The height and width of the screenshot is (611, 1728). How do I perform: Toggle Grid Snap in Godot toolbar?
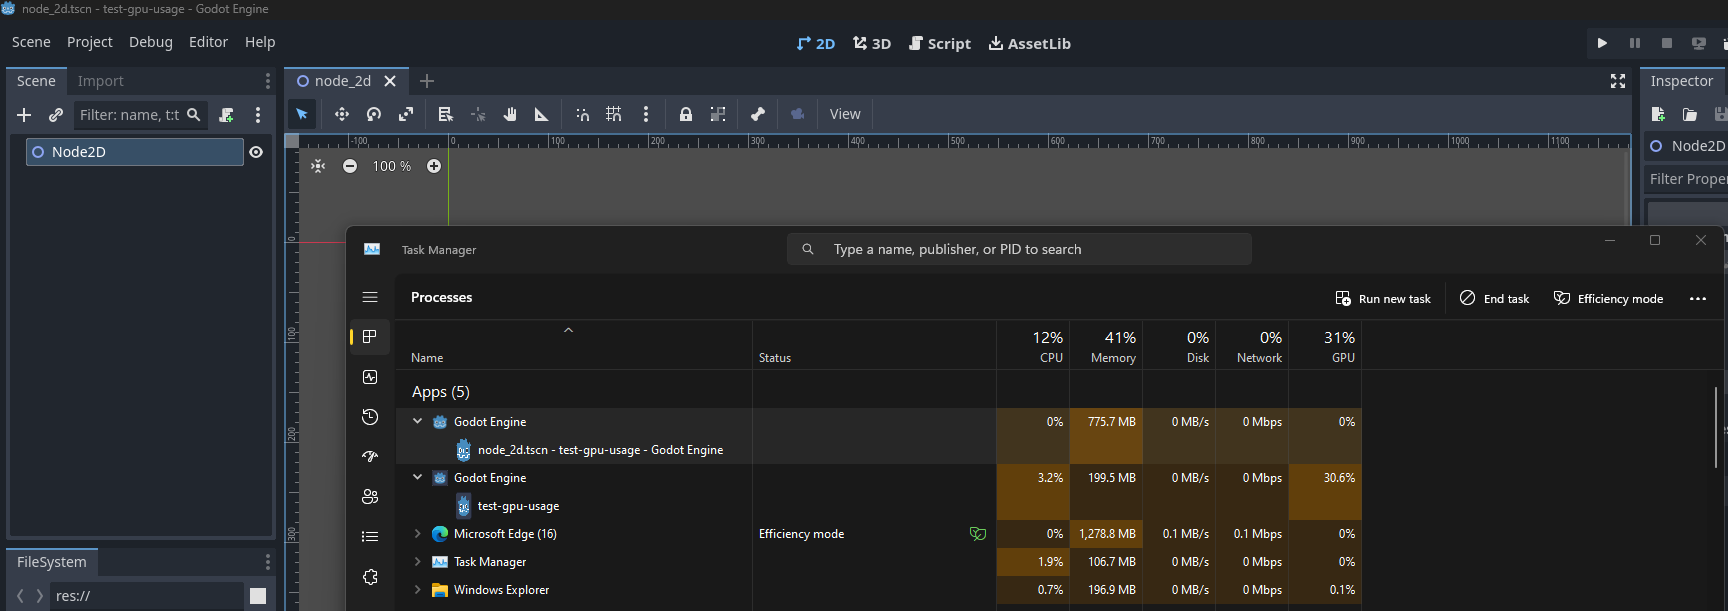click(614, 114)
